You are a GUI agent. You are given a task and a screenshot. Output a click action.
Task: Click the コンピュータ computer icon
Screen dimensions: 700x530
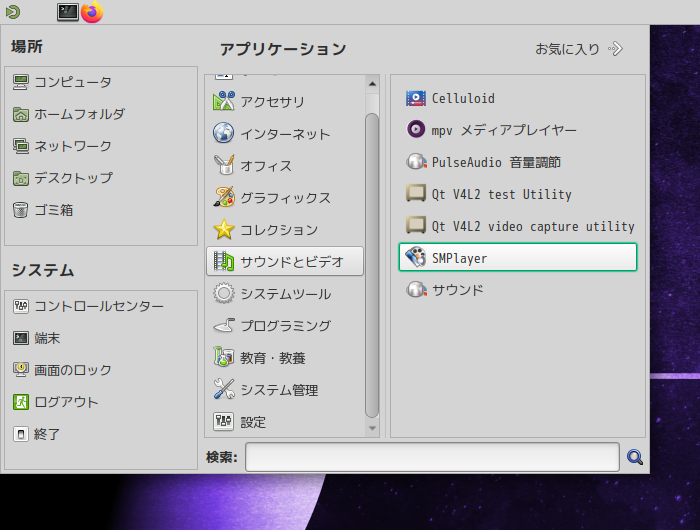click(21, 82)
